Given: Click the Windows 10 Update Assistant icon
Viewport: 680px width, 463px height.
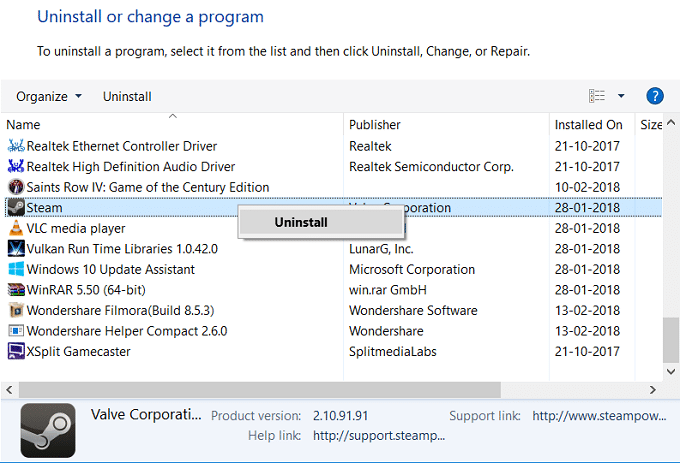Looking at the screenshot, I should click(x=15, y=270).
